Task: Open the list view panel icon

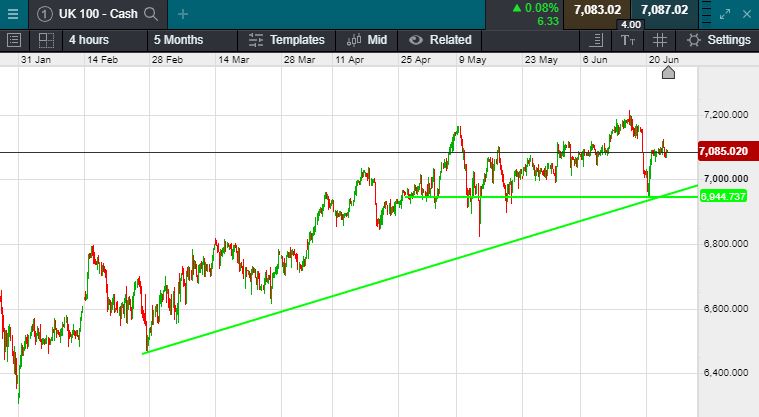Action: (x=14, y=40)
